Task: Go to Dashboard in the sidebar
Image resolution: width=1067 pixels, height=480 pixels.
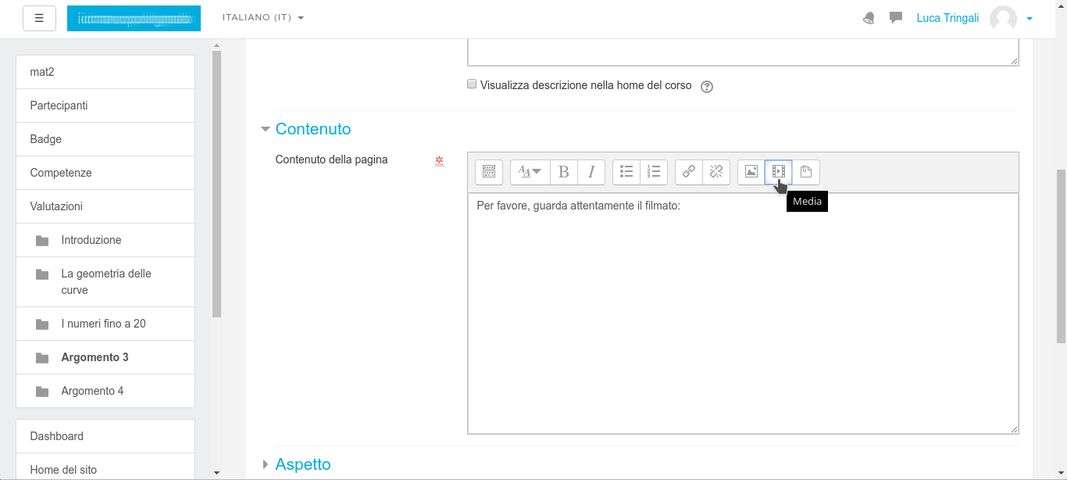Action: coord(105,436)
